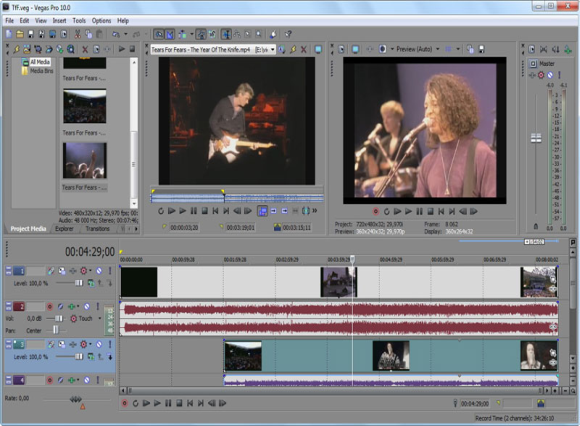Adjust Vol slider on audio track 2
580x426 pixels.
[x=58, y=318]
